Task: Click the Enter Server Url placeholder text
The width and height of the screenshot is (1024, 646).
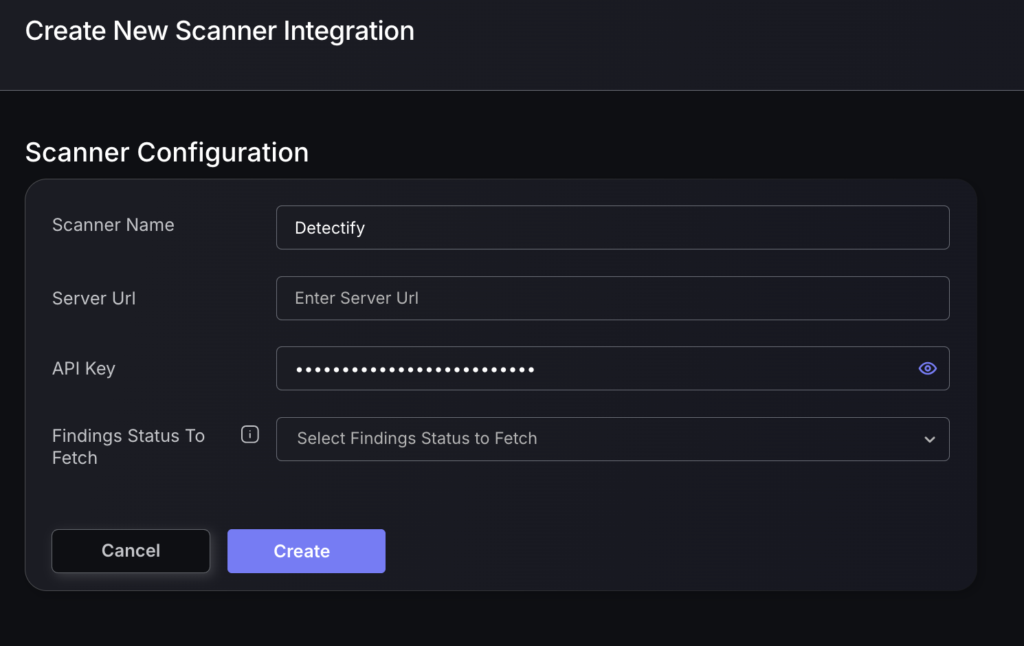Action: point(357,298)
